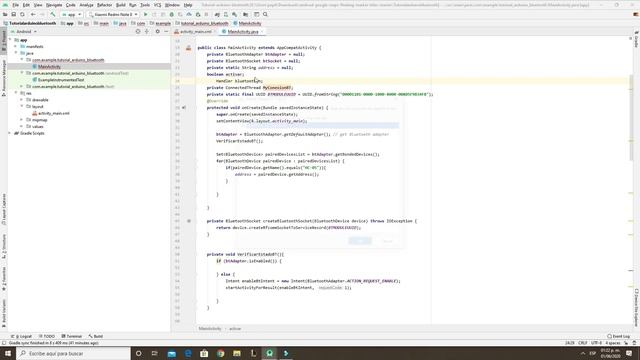Click the tutorial_arduino_bluetooth breadcrumb
Screen dimensions: 640x360
pyautogui.click(x=202, y=23)
